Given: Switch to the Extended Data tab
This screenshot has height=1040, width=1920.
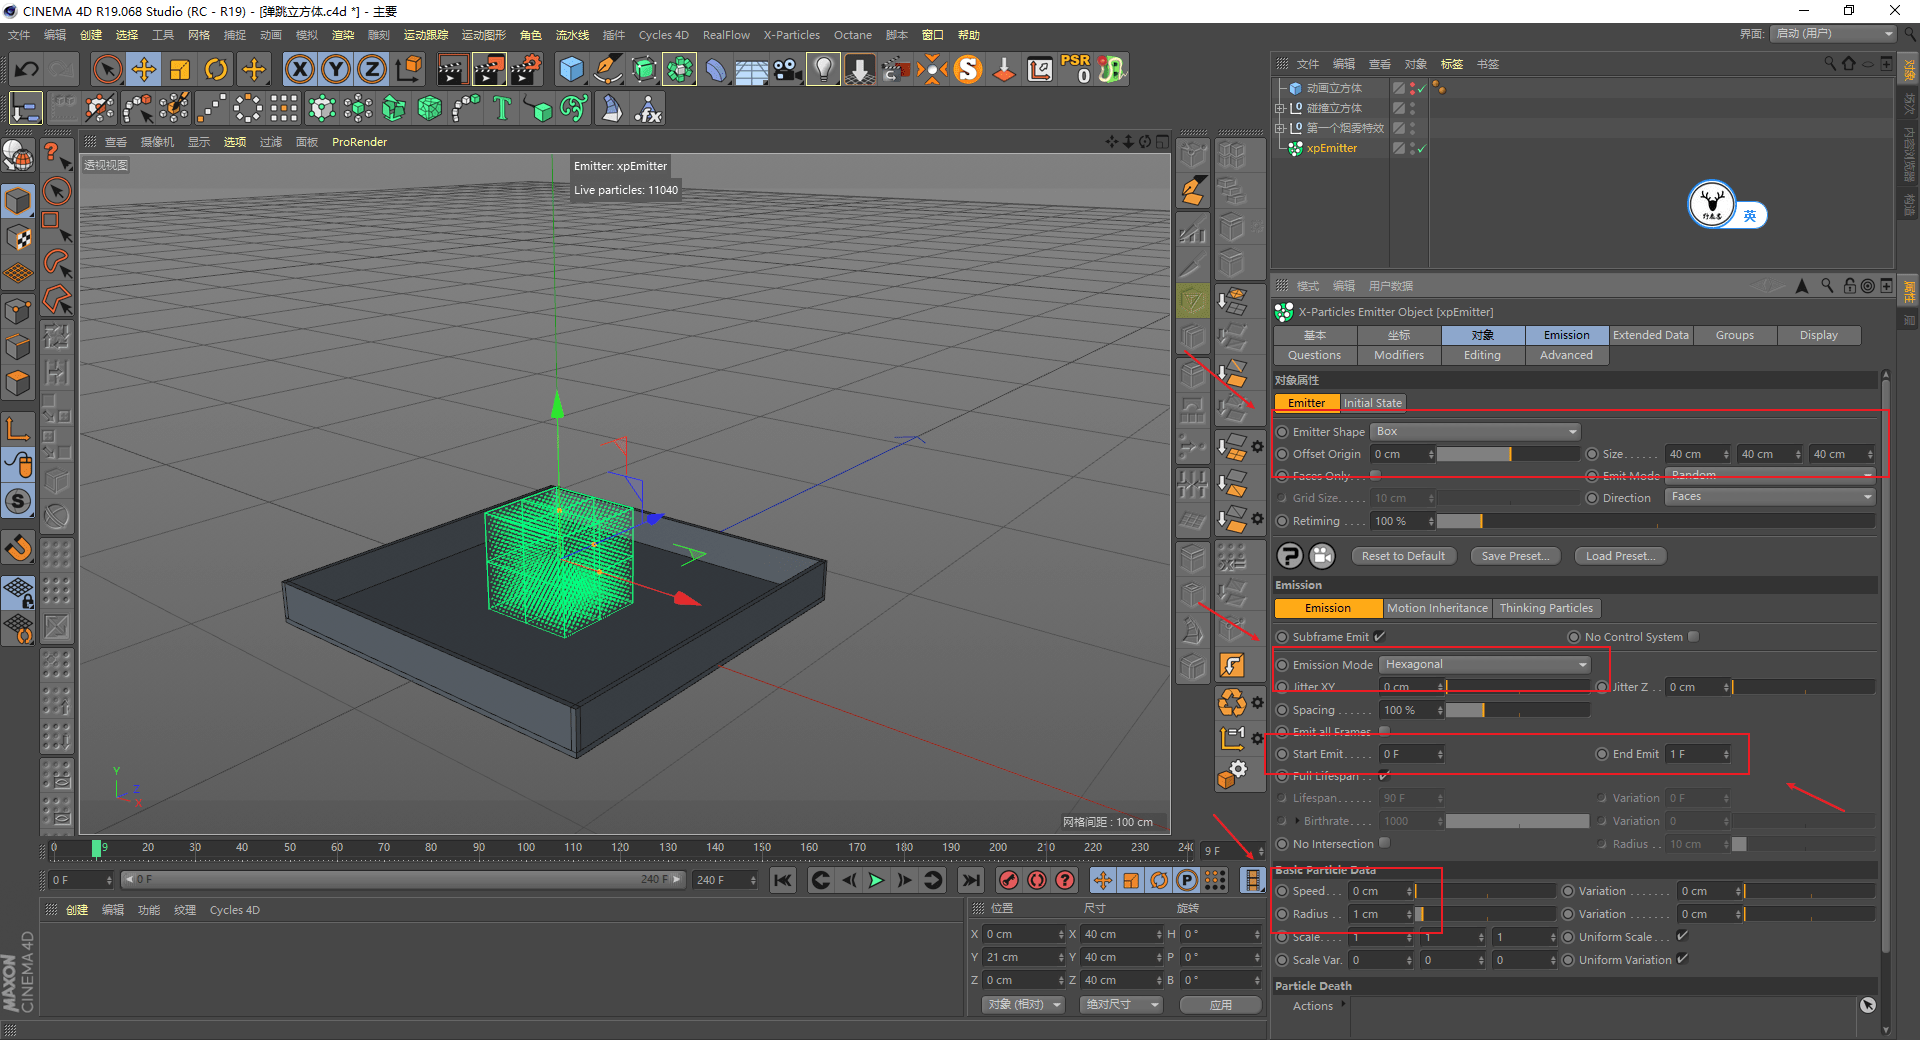Looking at the screenshot, I should 1650,335.
